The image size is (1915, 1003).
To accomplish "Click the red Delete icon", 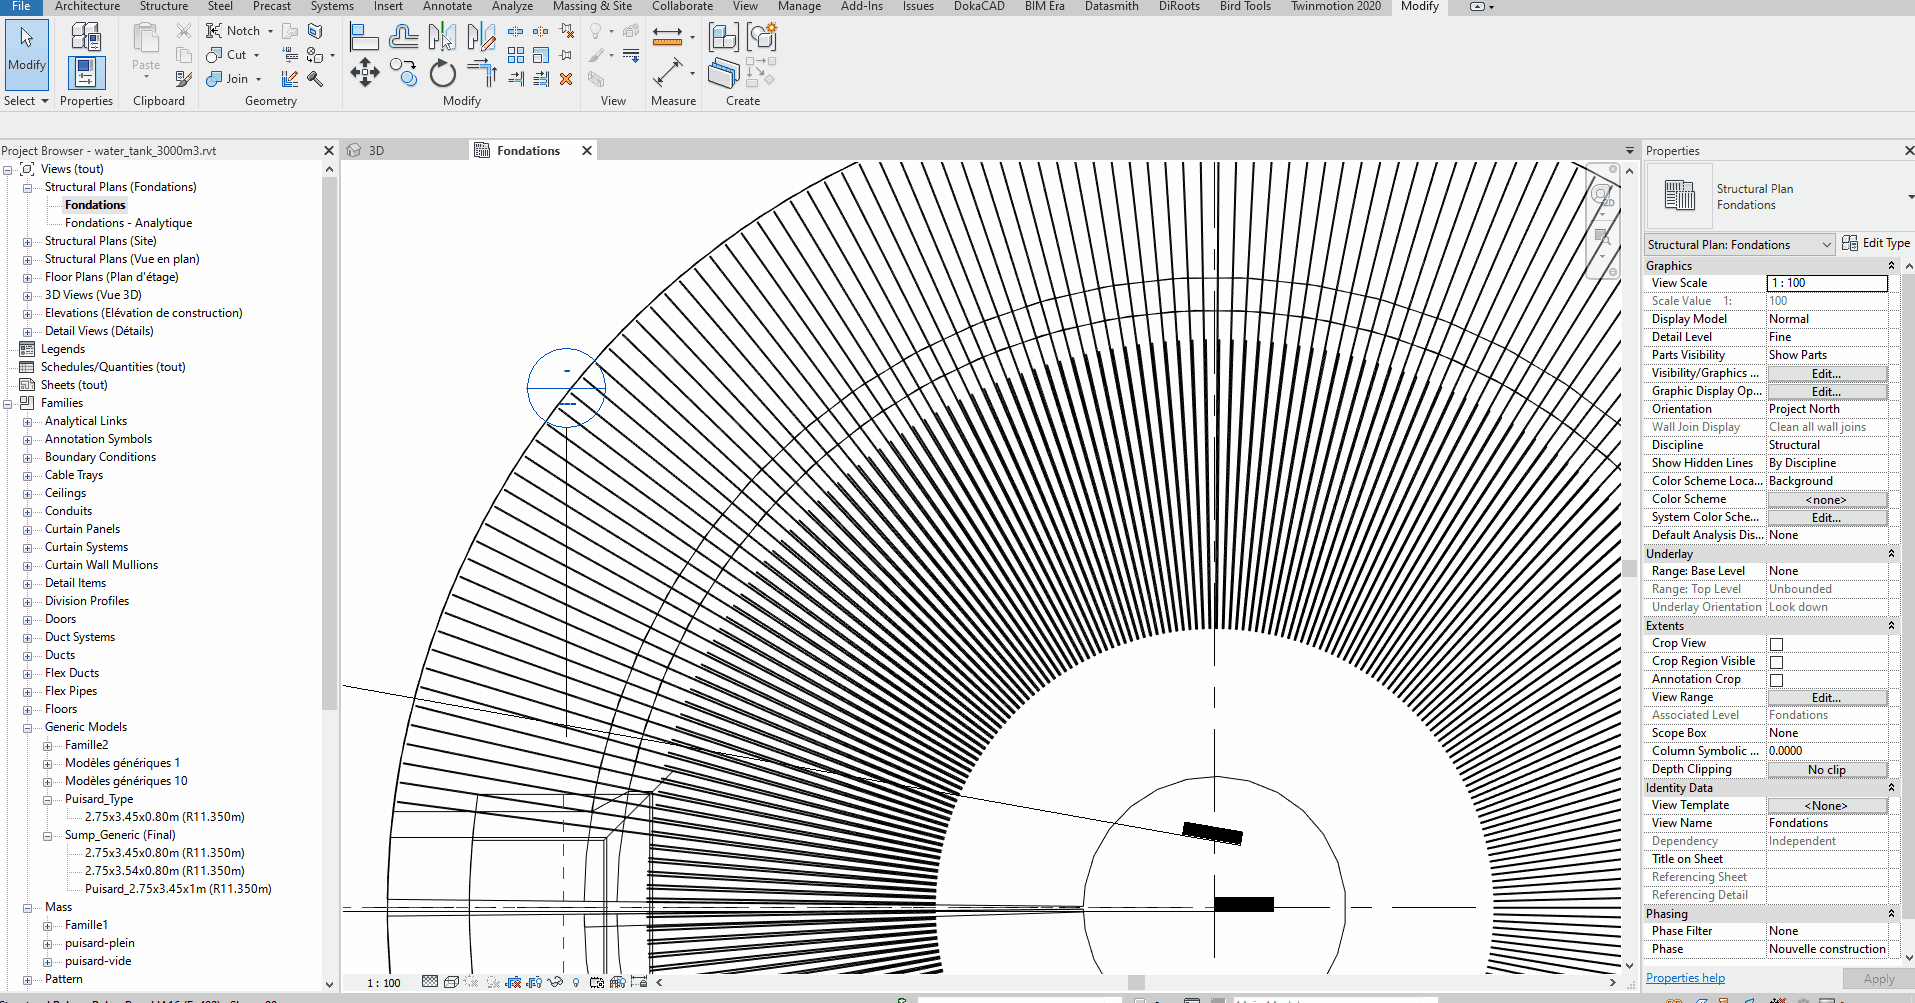I will (x=566, y=78).
